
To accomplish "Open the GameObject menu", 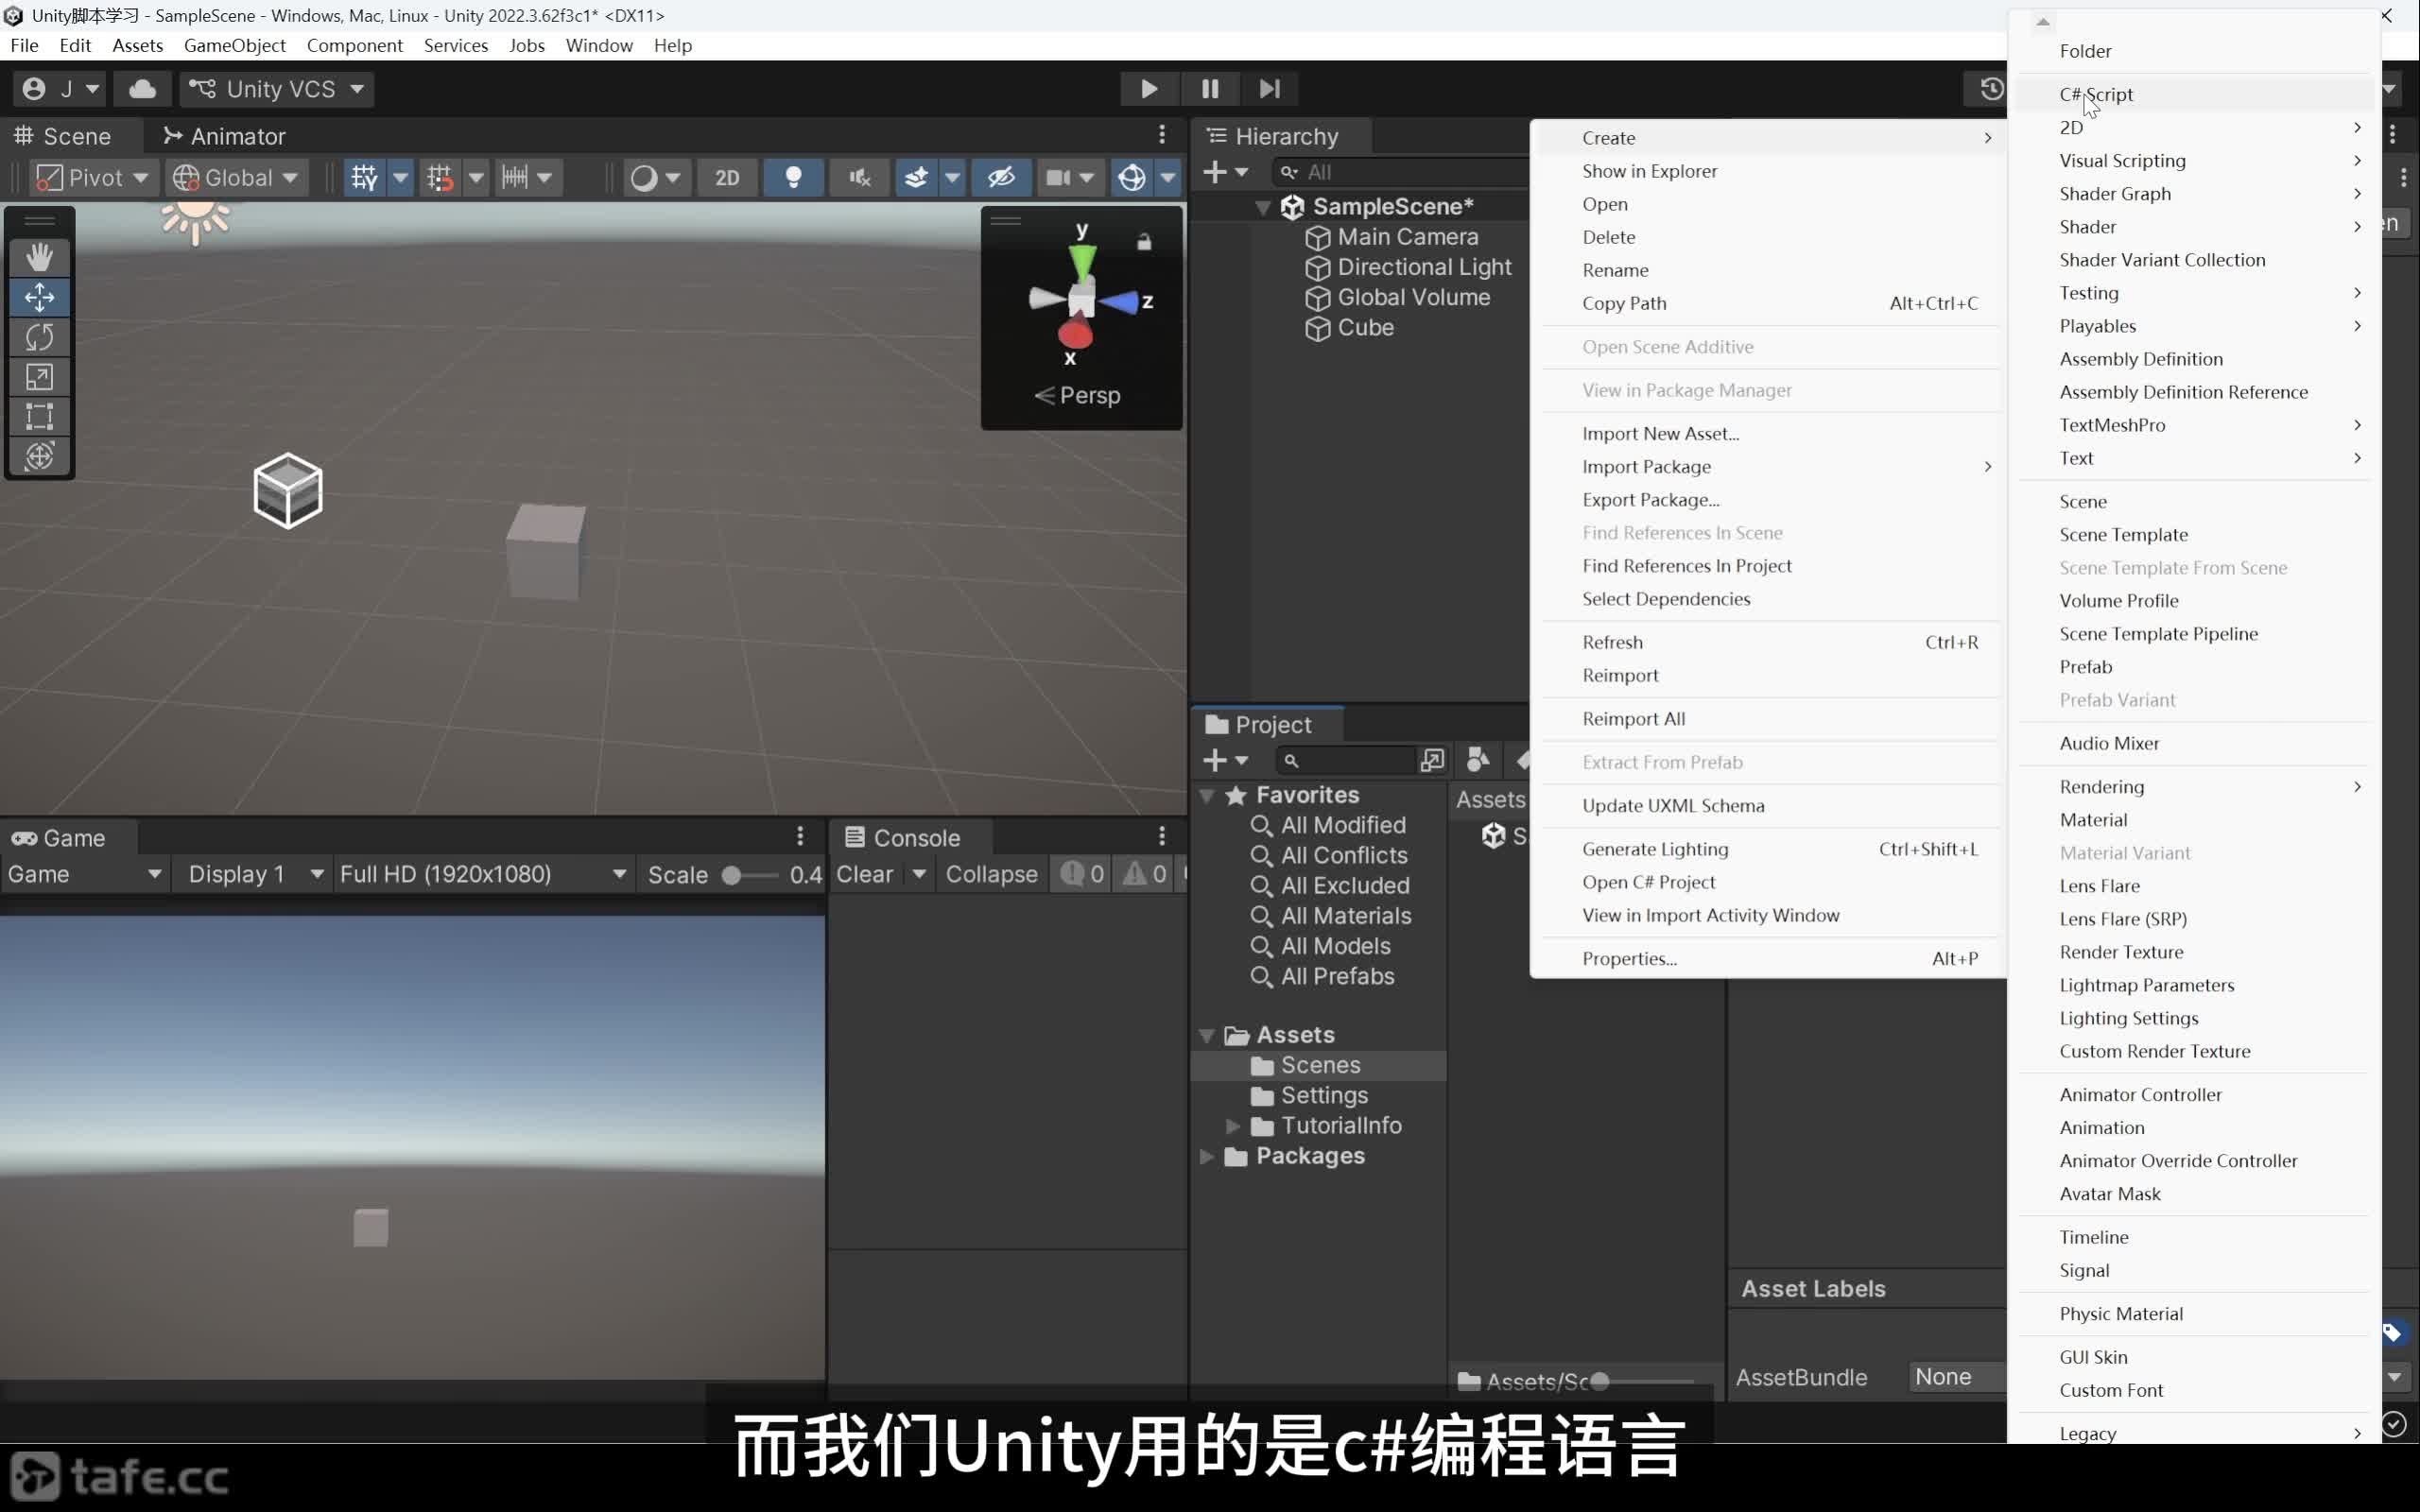I will click(x=234, y=45).
